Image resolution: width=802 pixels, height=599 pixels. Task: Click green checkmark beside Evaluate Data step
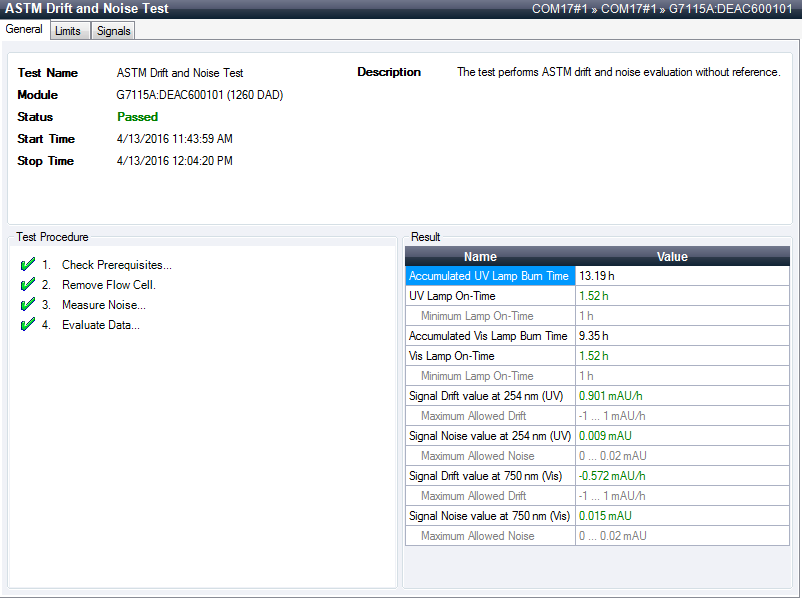pos(27,325)
